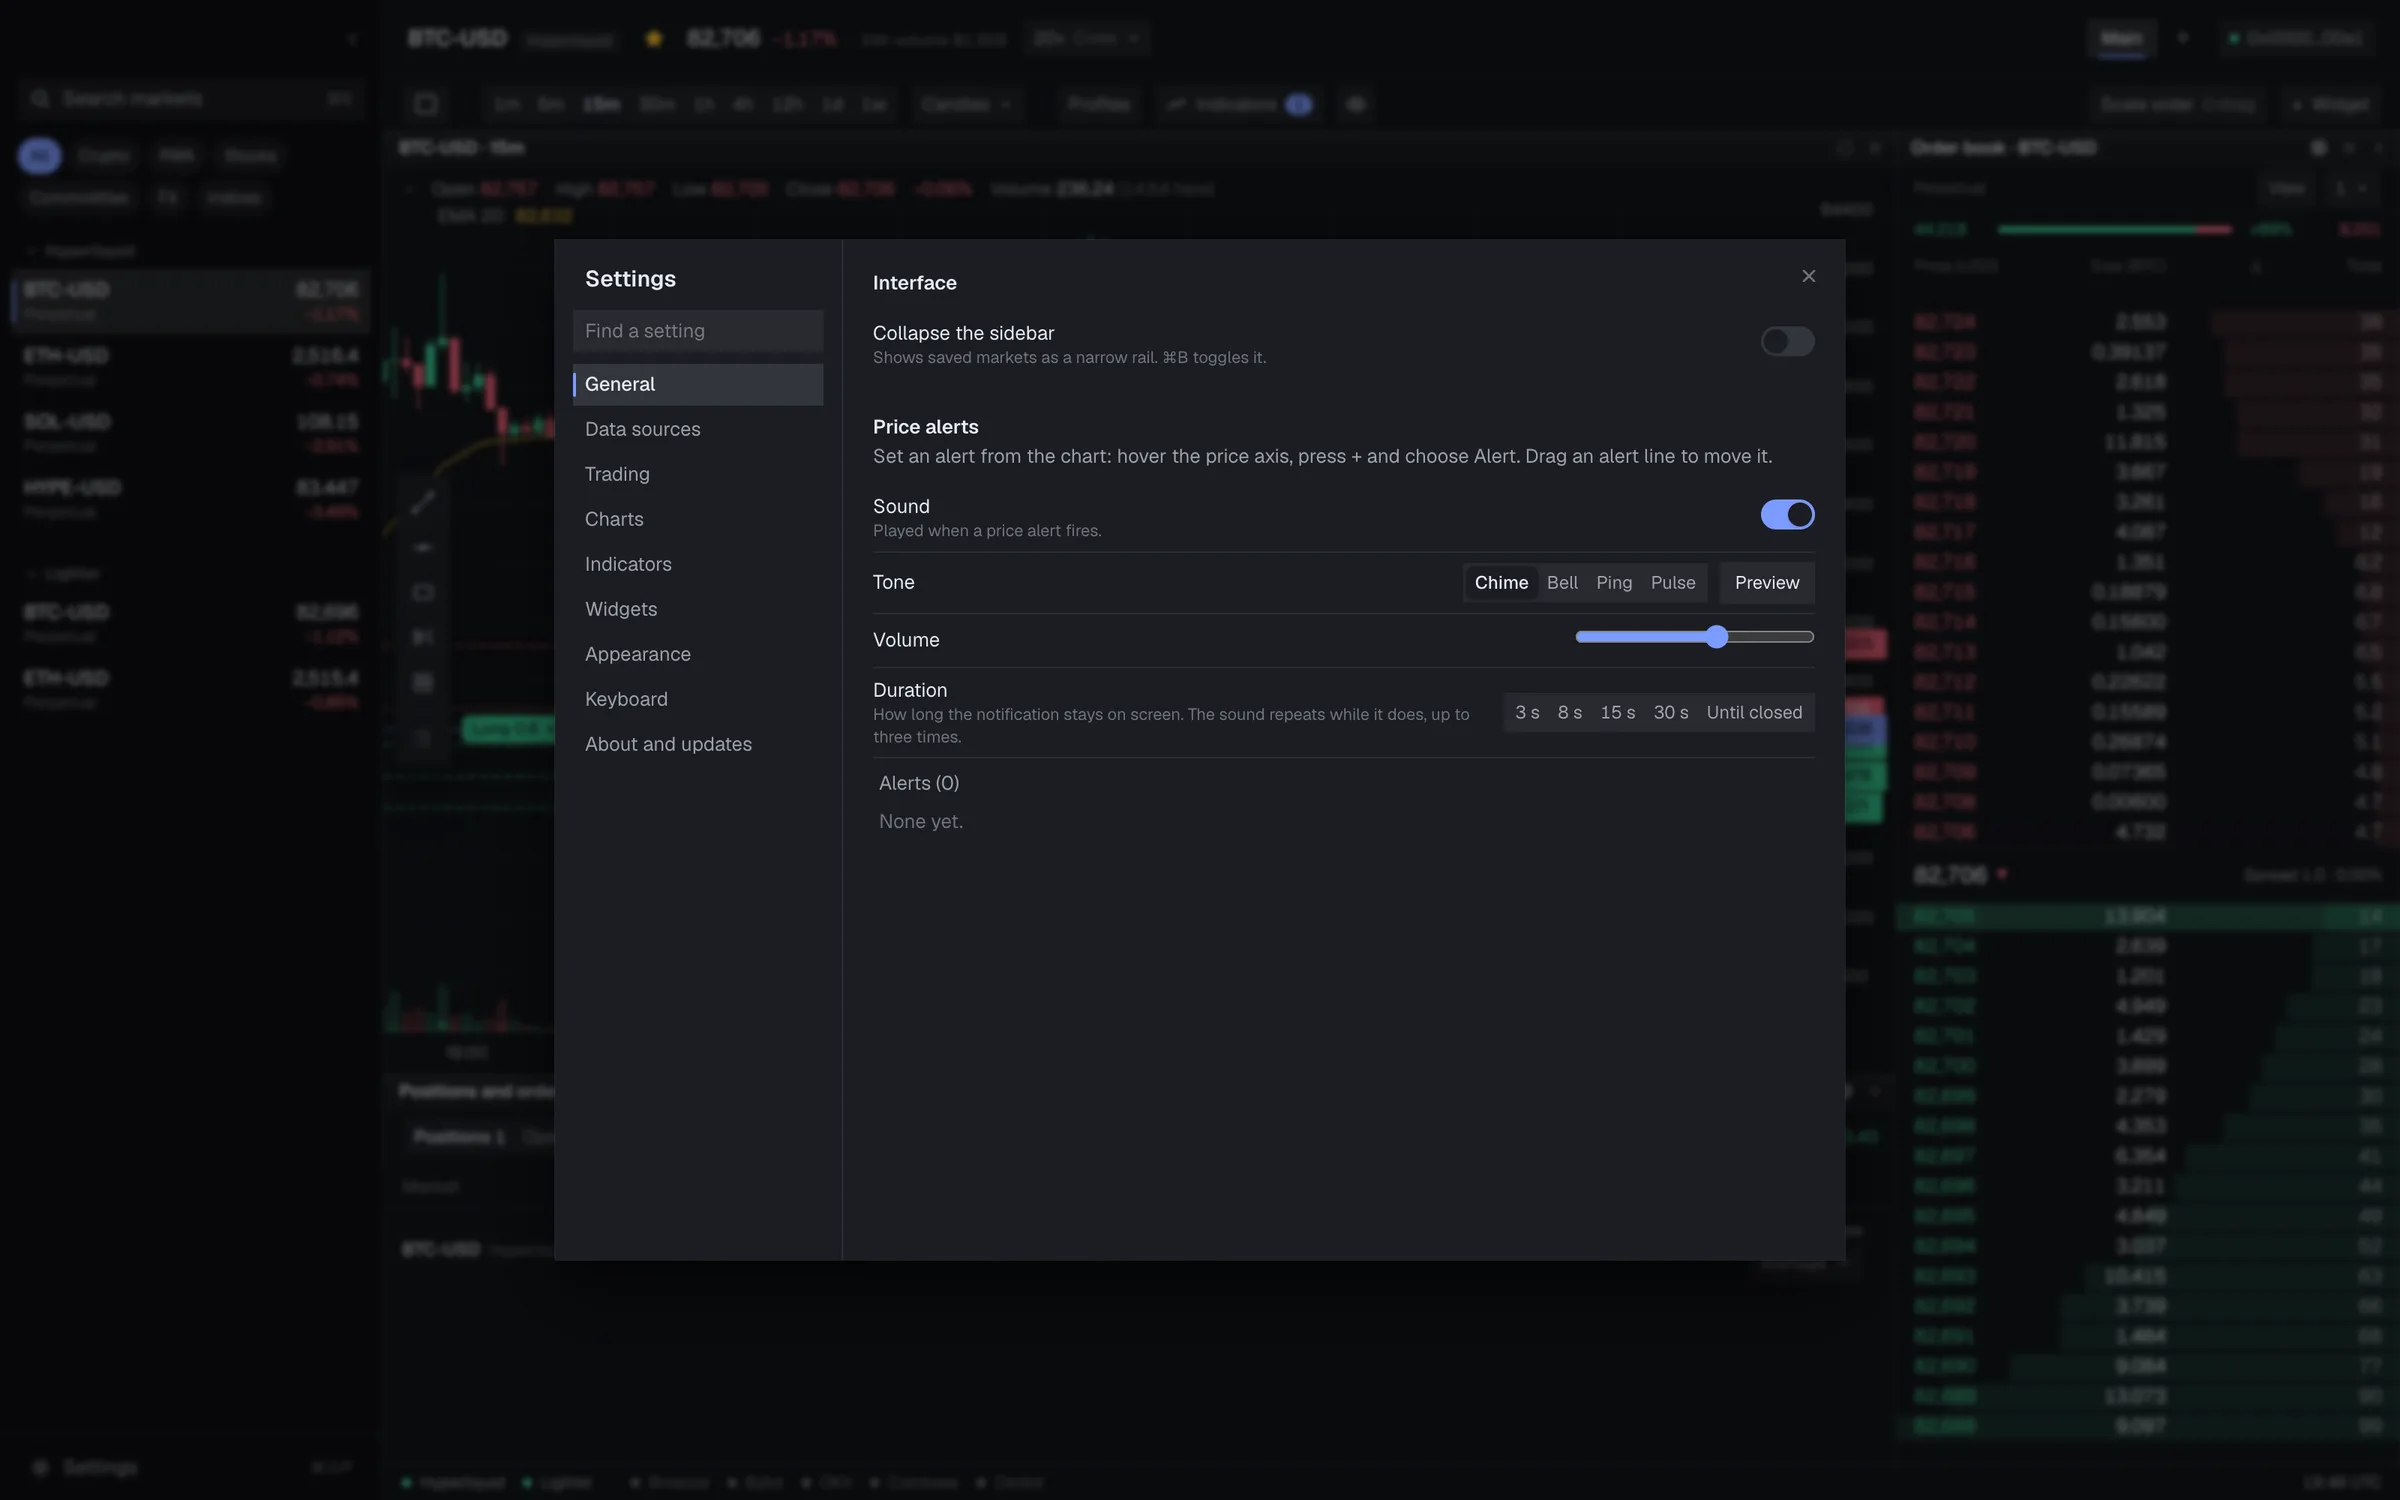Close the Settings dialog with the X
The width and height of the screenshot is (2400, 1500).
pos(1808,276)
